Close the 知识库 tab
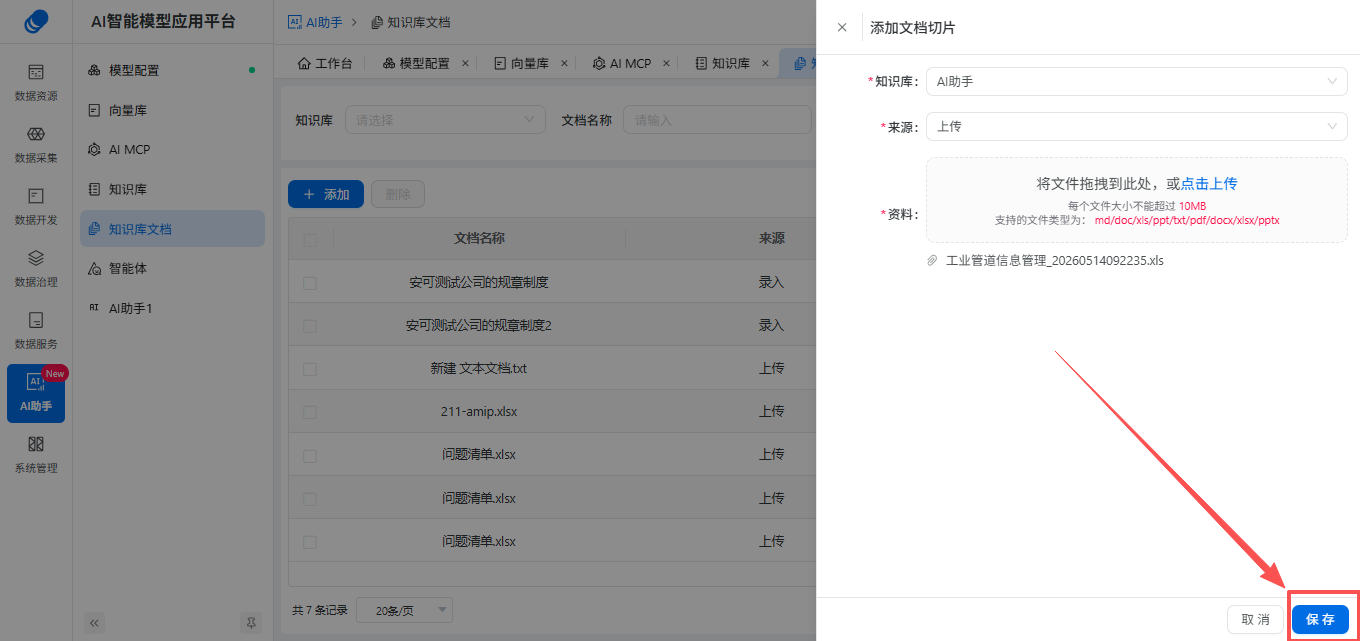1360x641 pixels. (765, 63)
